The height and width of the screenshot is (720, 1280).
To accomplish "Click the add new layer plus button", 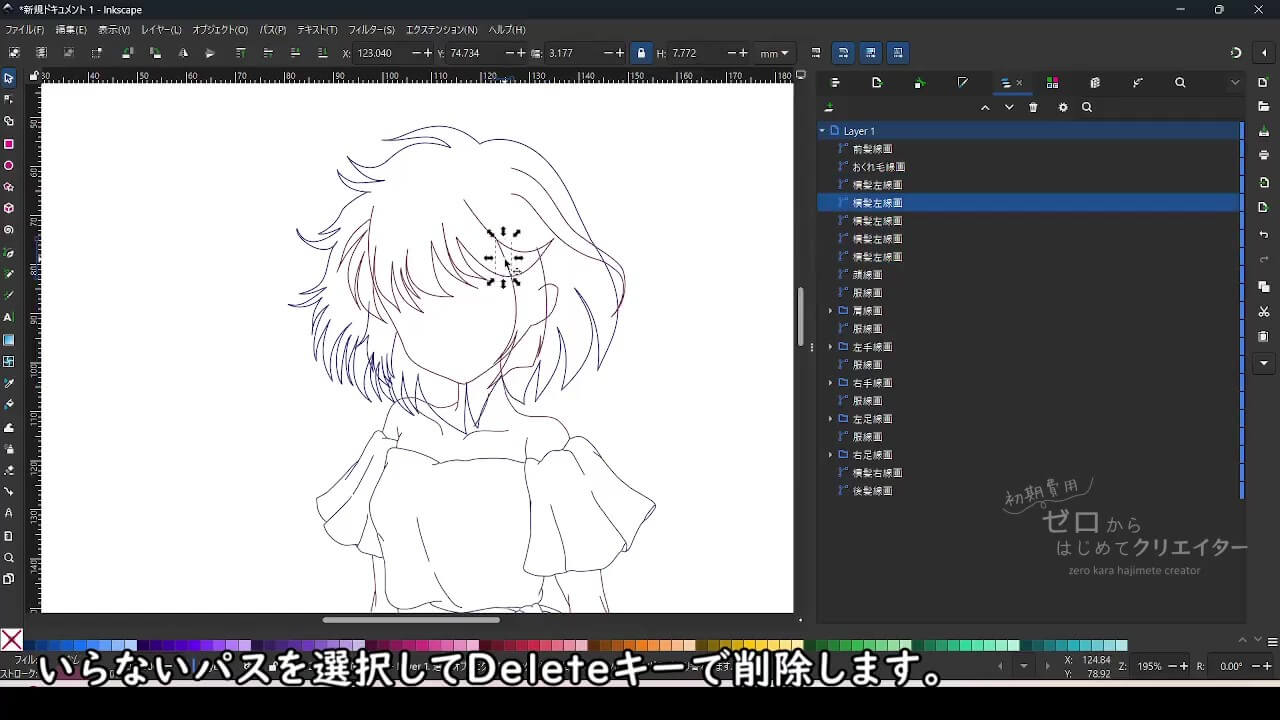I will pos(829,107).
